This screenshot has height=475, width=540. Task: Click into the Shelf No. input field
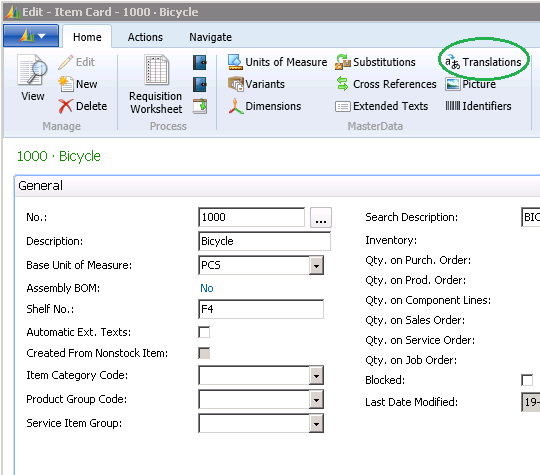(261, 309)
